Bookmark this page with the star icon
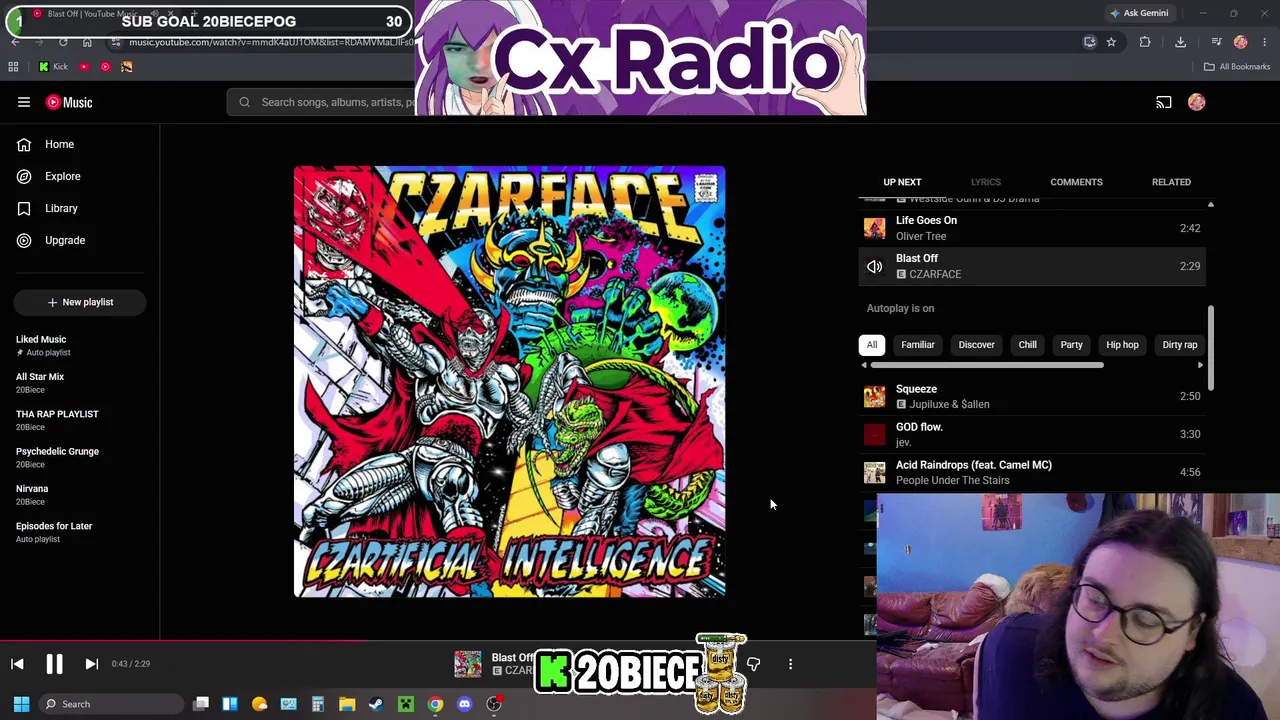This screenshot has height=720, width=1280. pos(1111,42)
